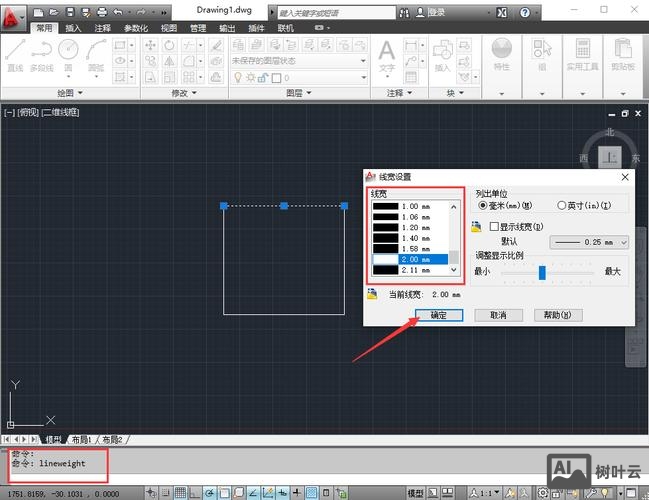Switch to the 注释 ribbon tab
The width and height of the screenshot is (649, 500).
point(102,29)
